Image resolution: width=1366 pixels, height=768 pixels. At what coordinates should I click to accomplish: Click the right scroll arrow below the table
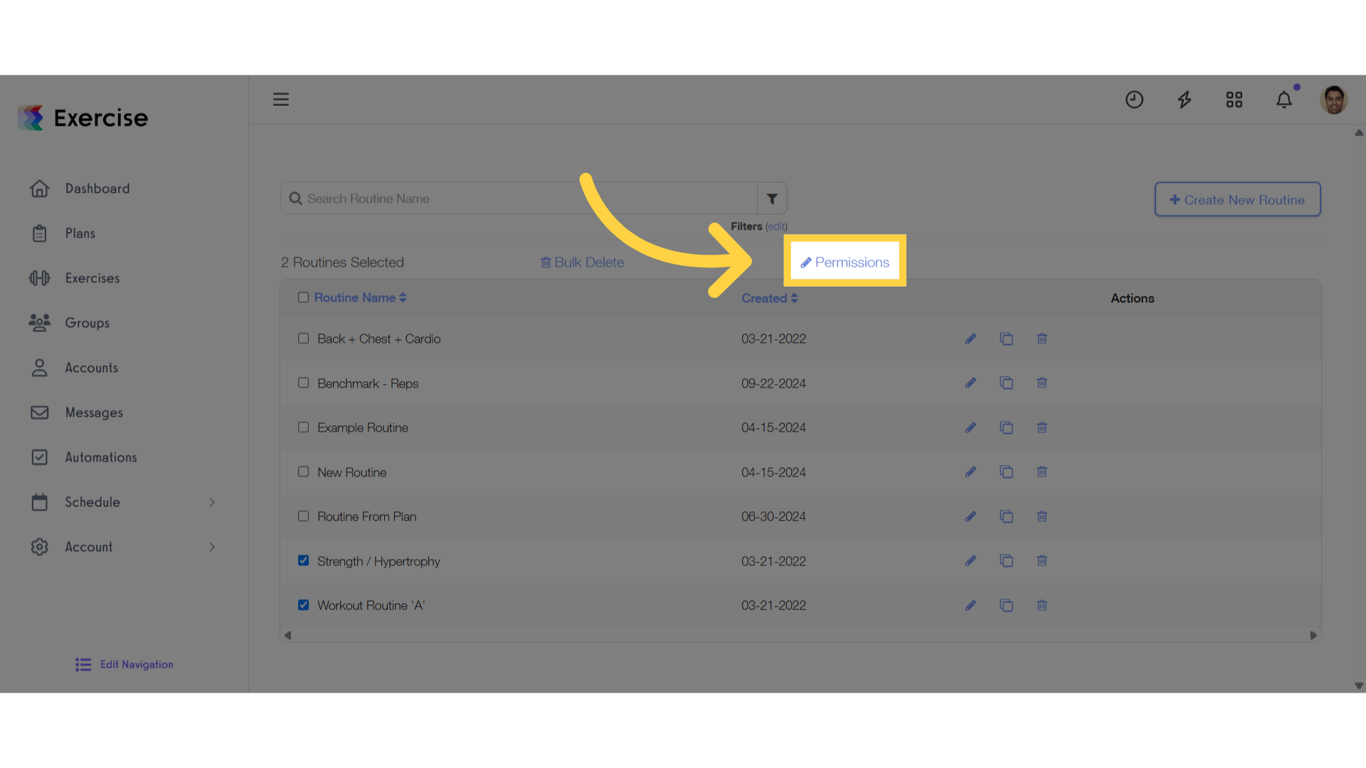coord(1313,634)
